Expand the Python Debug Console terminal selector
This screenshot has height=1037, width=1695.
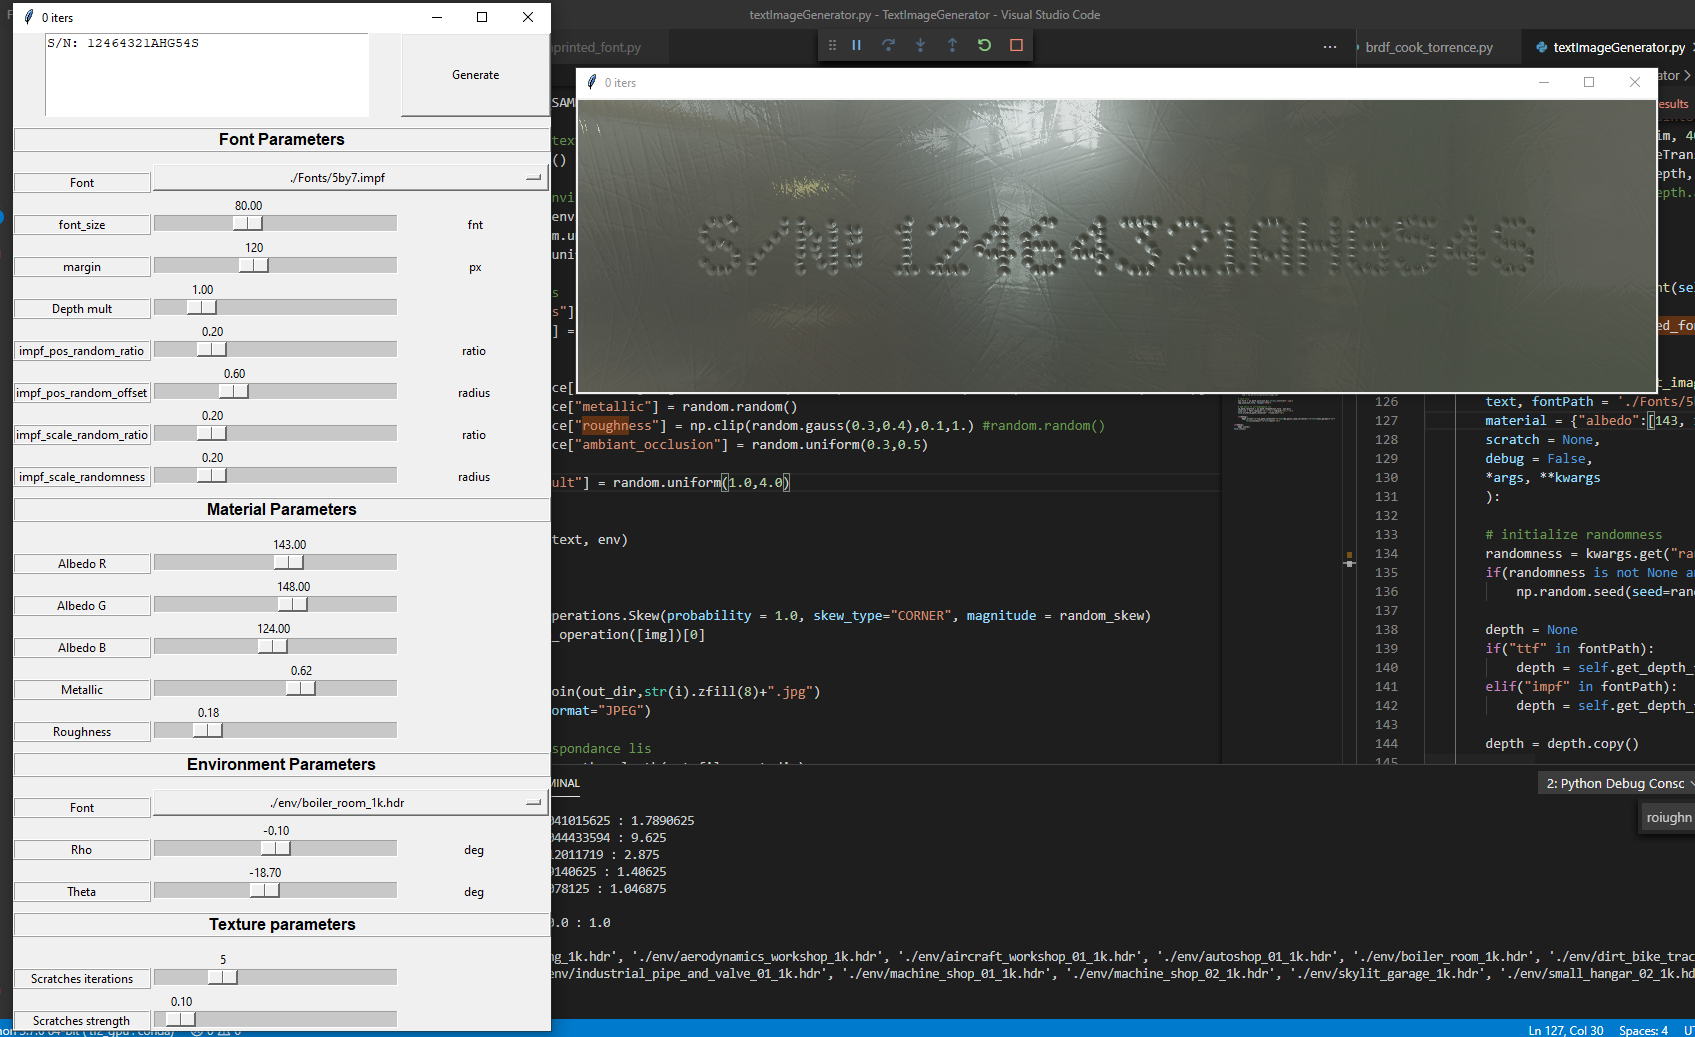click(1616, 783)
